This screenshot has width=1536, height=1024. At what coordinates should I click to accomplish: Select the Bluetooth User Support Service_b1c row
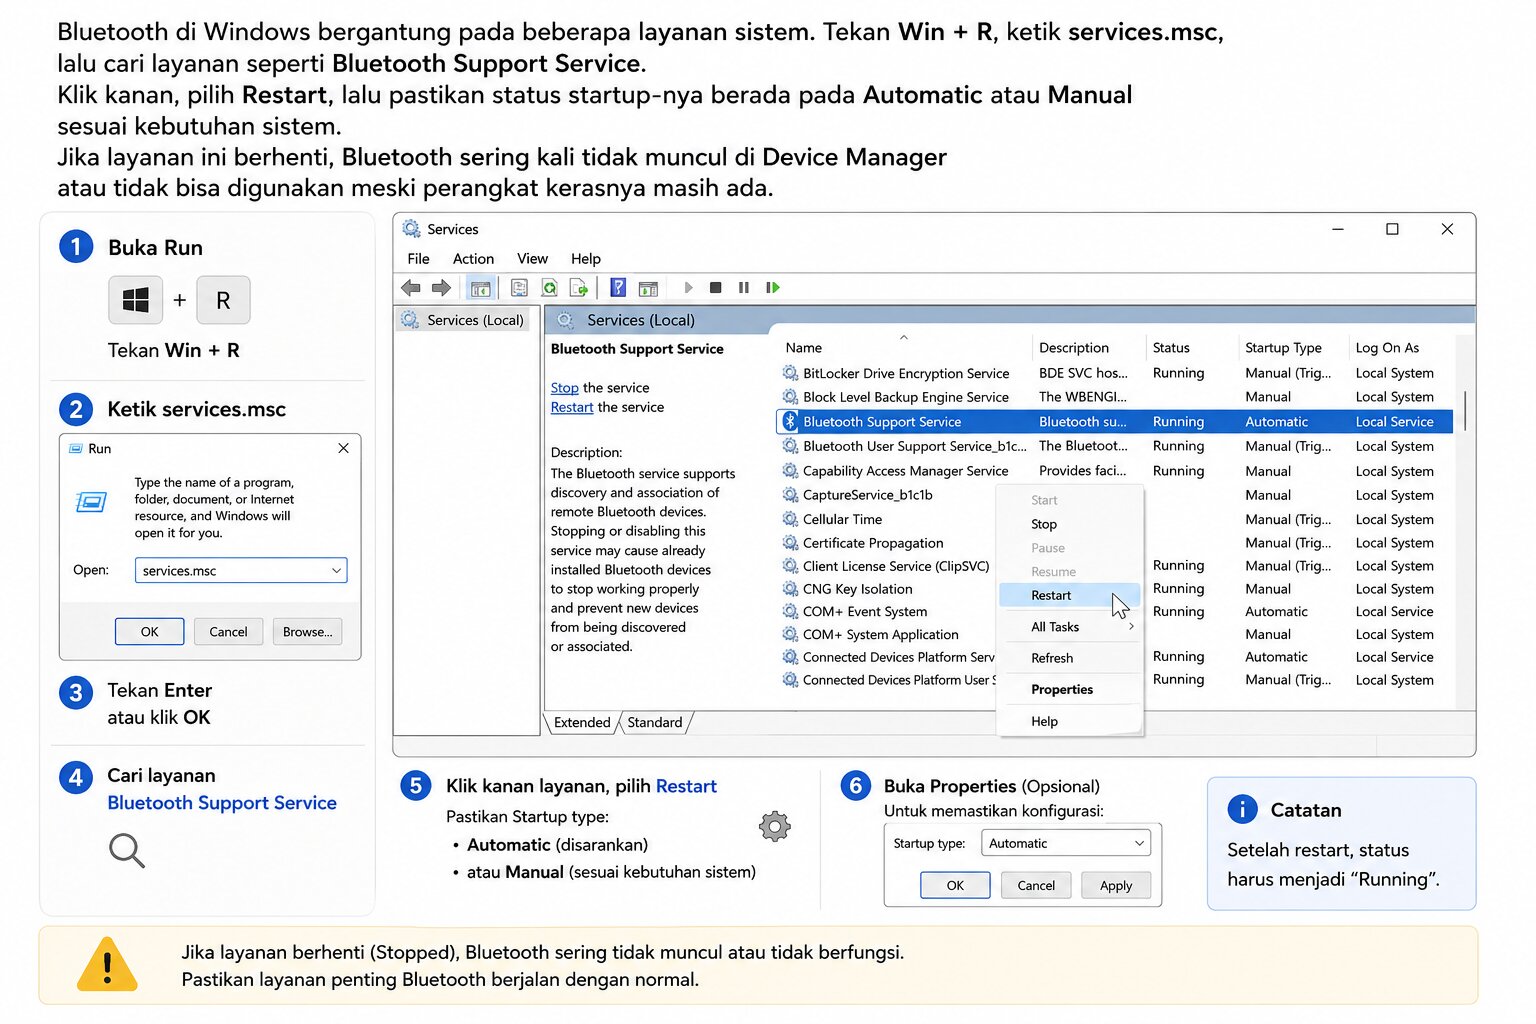coord(1115,446)
